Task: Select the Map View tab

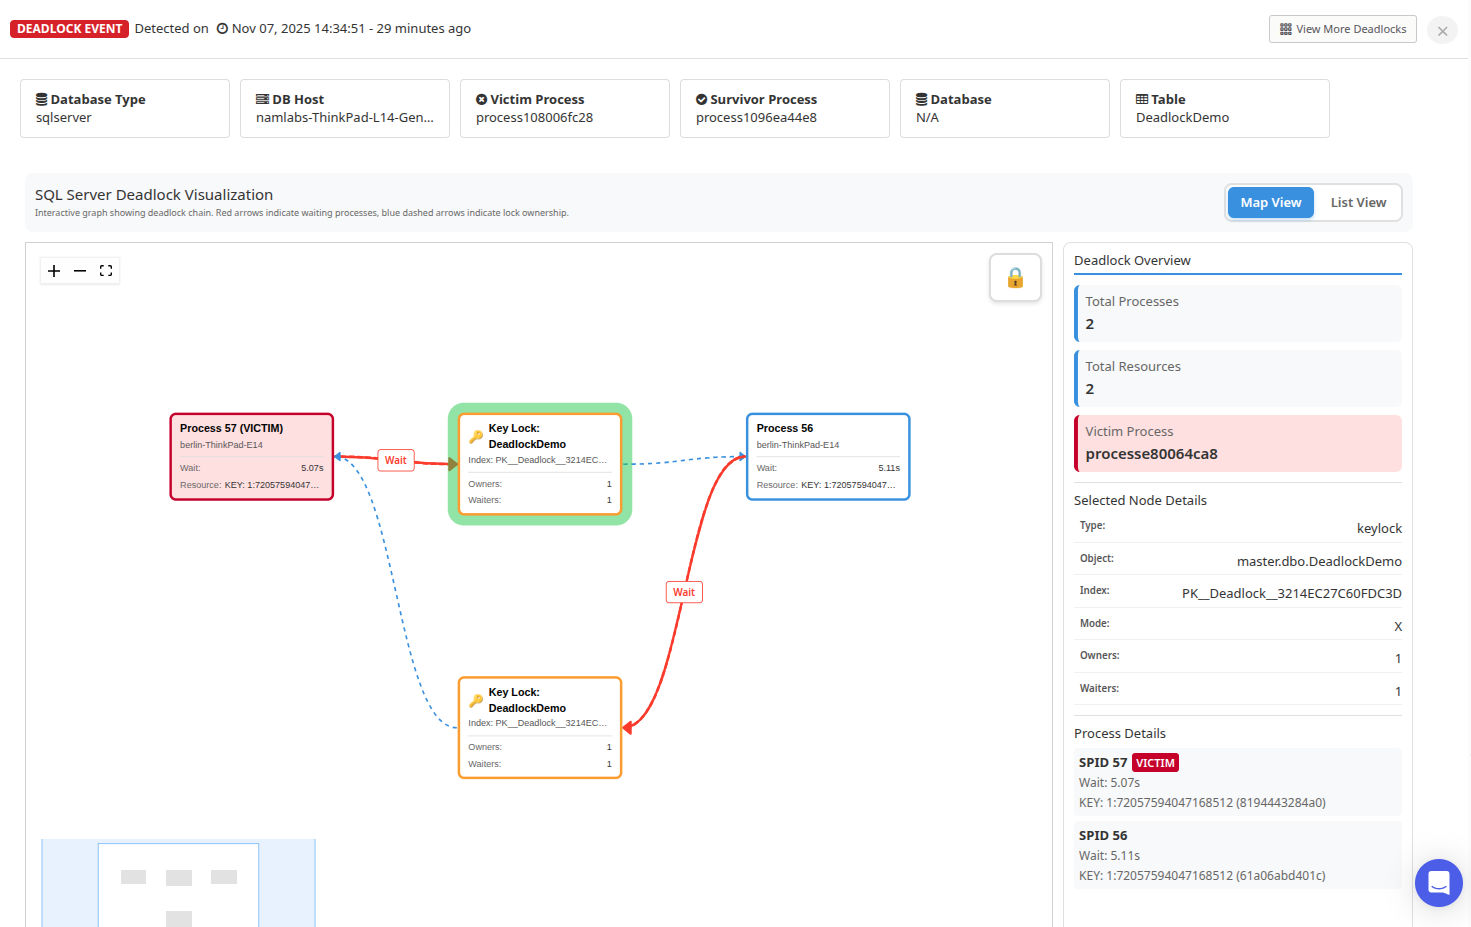Action: point(1270,202)
